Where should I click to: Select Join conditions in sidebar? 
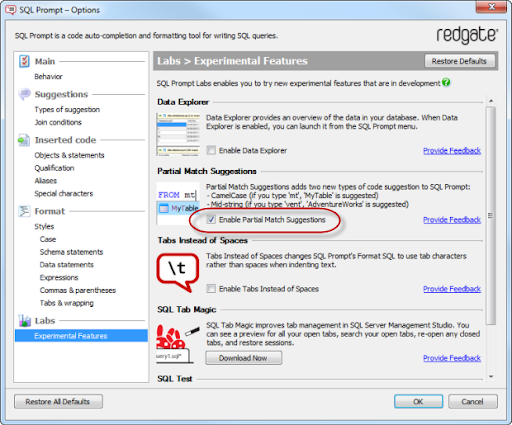point(58,122)
